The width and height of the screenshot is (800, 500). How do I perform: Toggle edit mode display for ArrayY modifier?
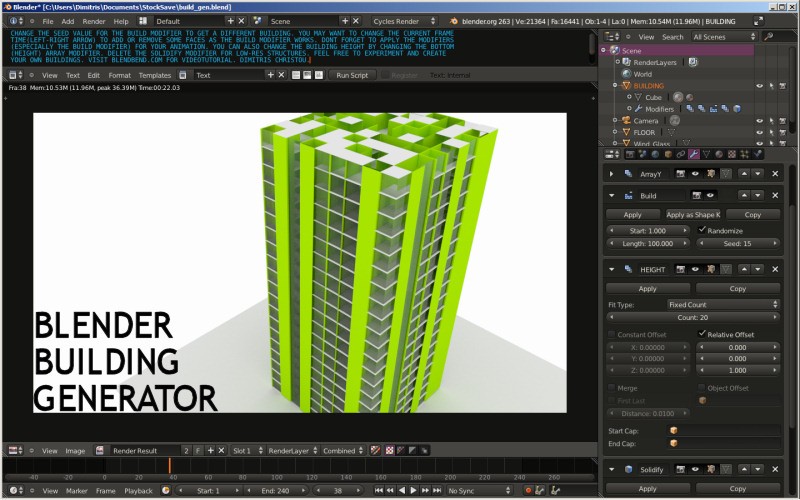tap(711, 173)
